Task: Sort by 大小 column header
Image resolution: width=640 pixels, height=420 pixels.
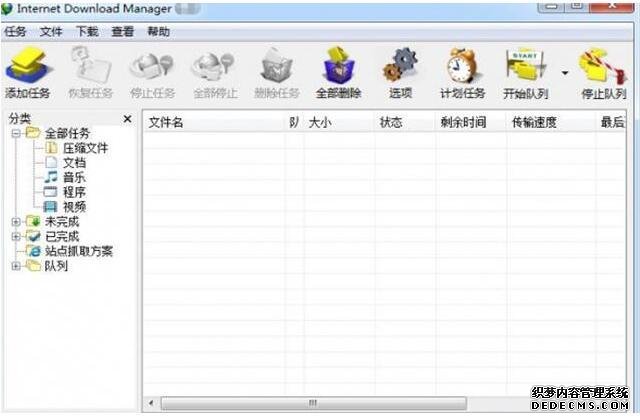Action: click(339, 122)
